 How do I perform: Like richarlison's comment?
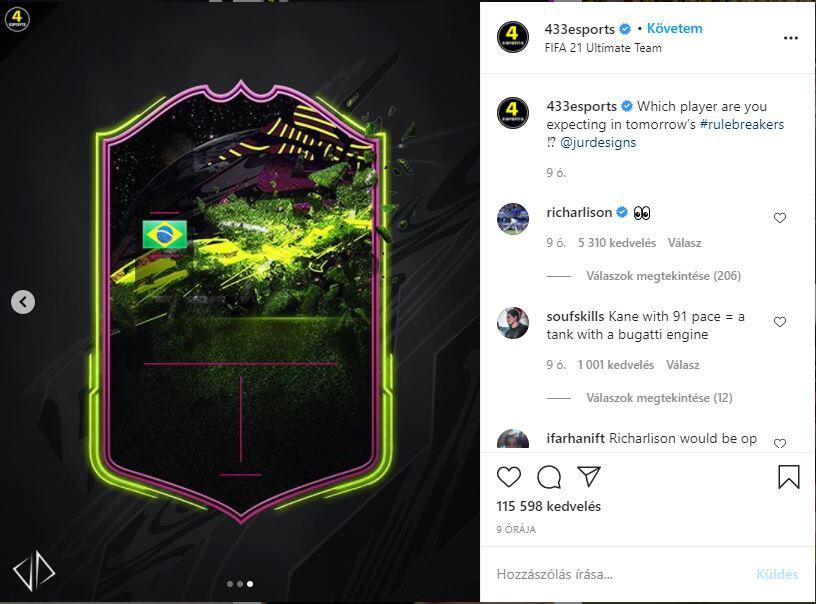[x=780, y=218]
